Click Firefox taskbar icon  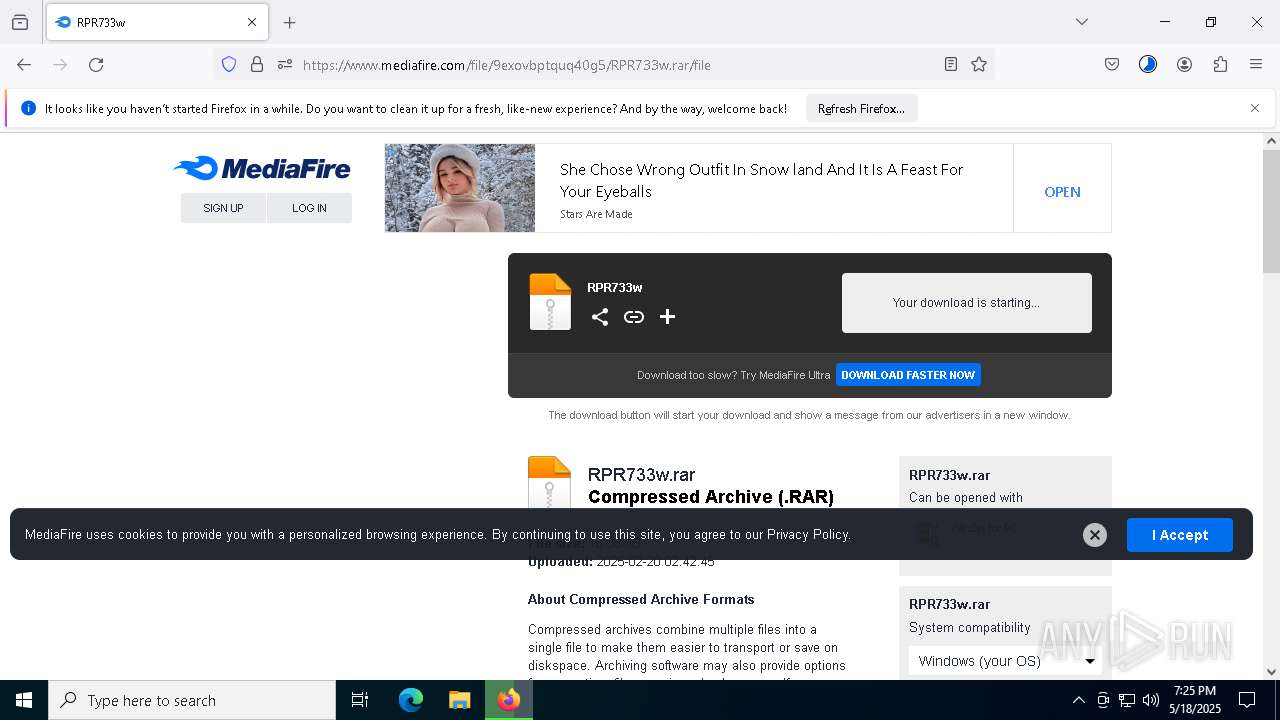tap(509, 700)
